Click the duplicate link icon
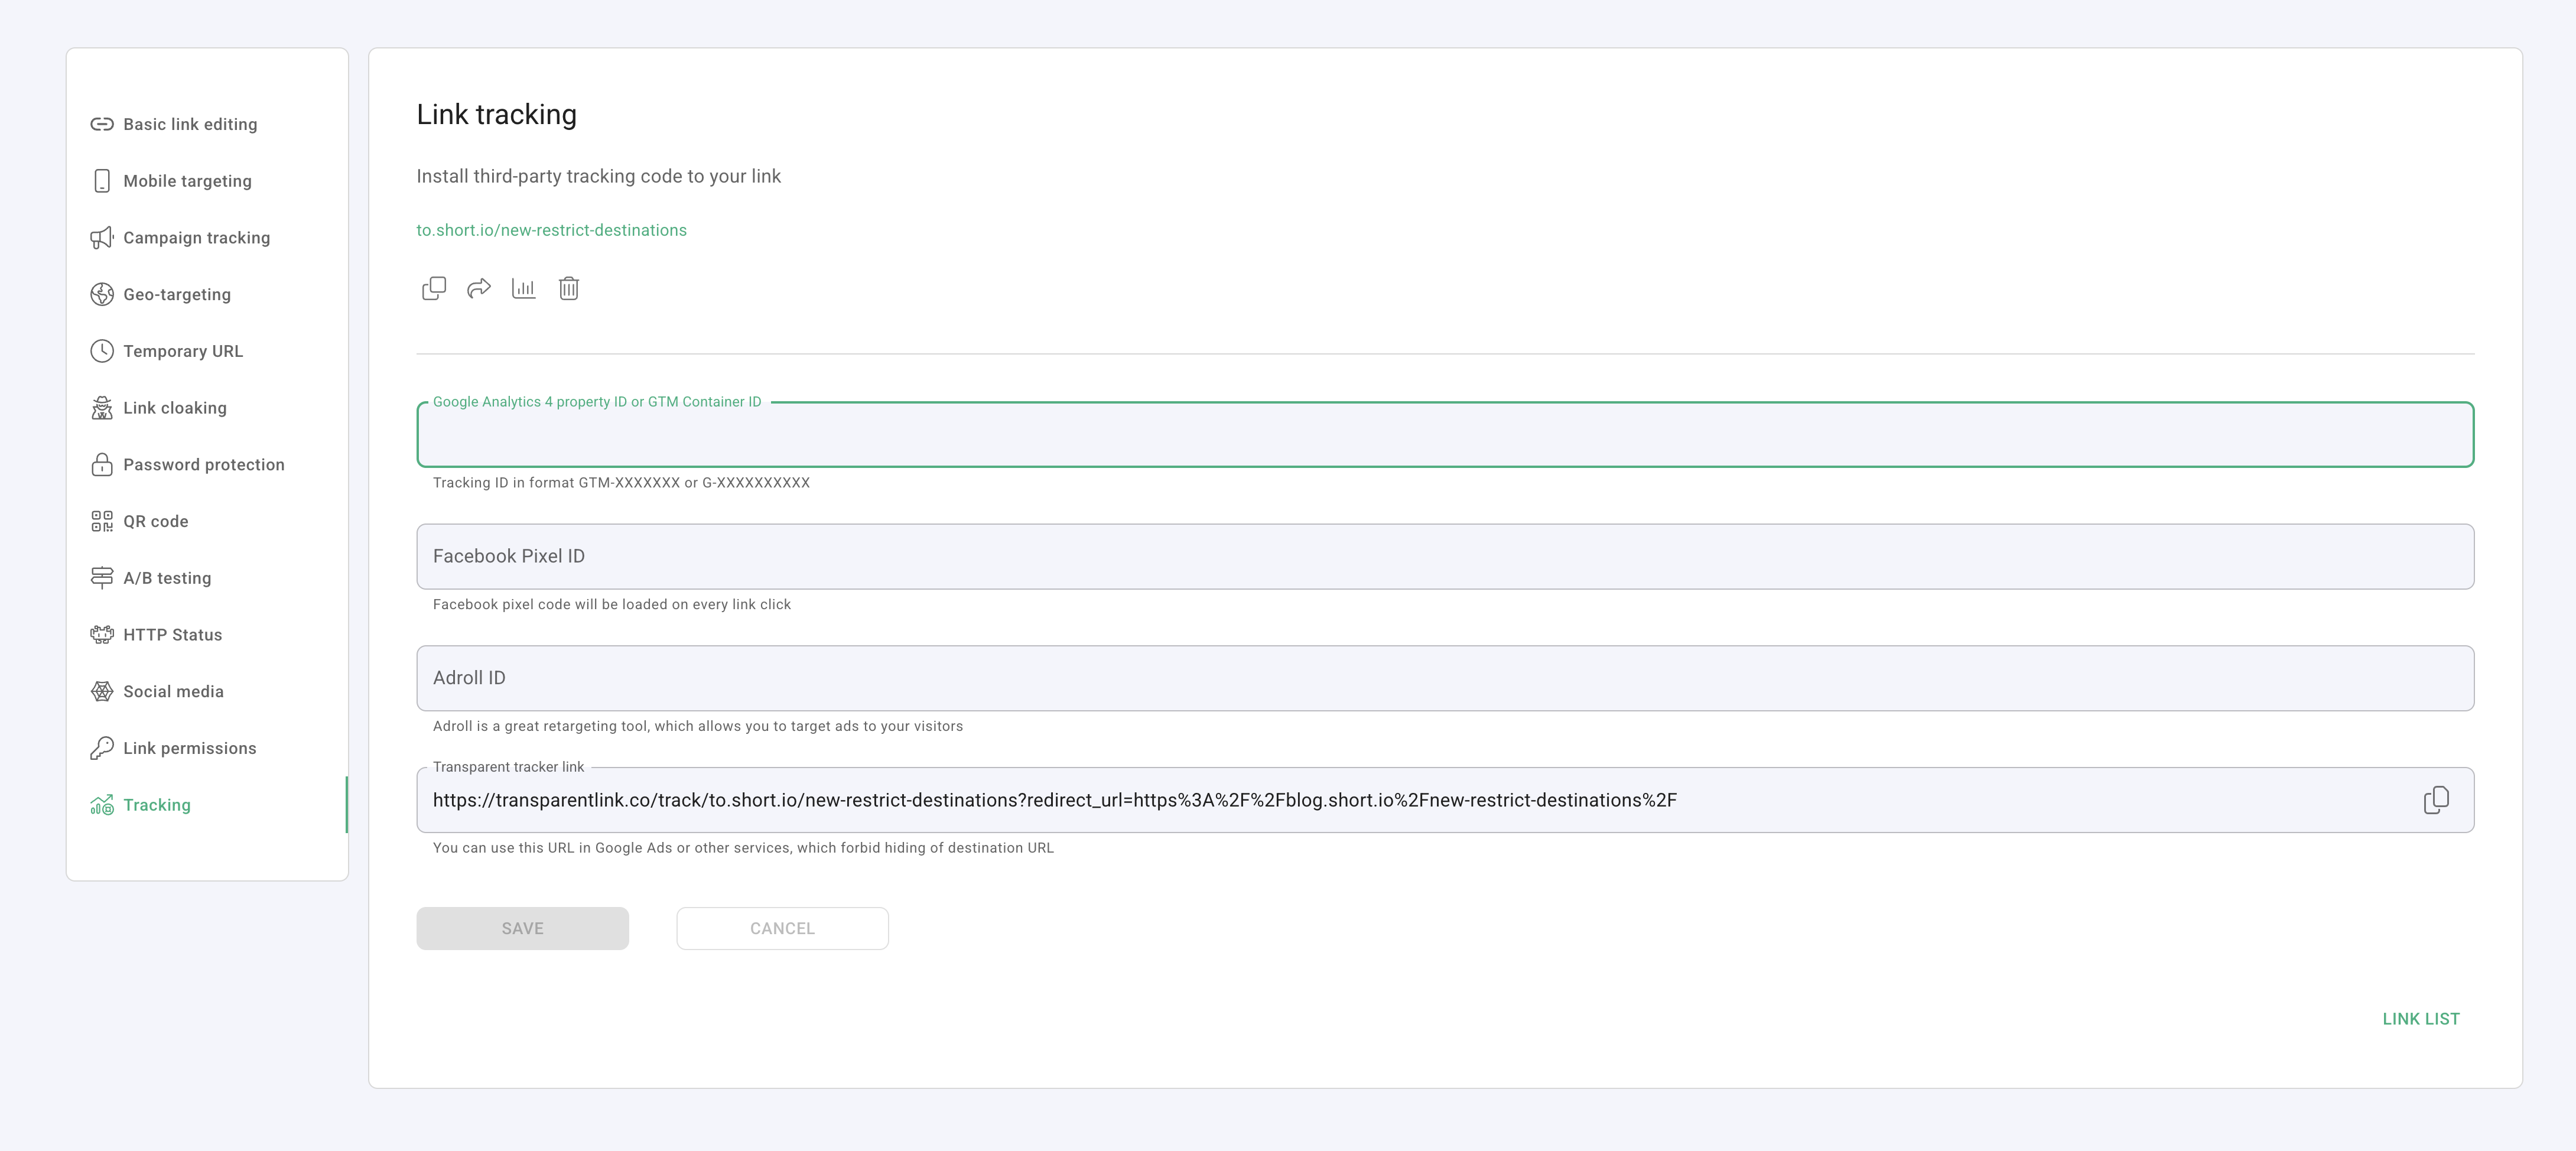The height and width of the screenshot is (1151, 2576). 434,288
